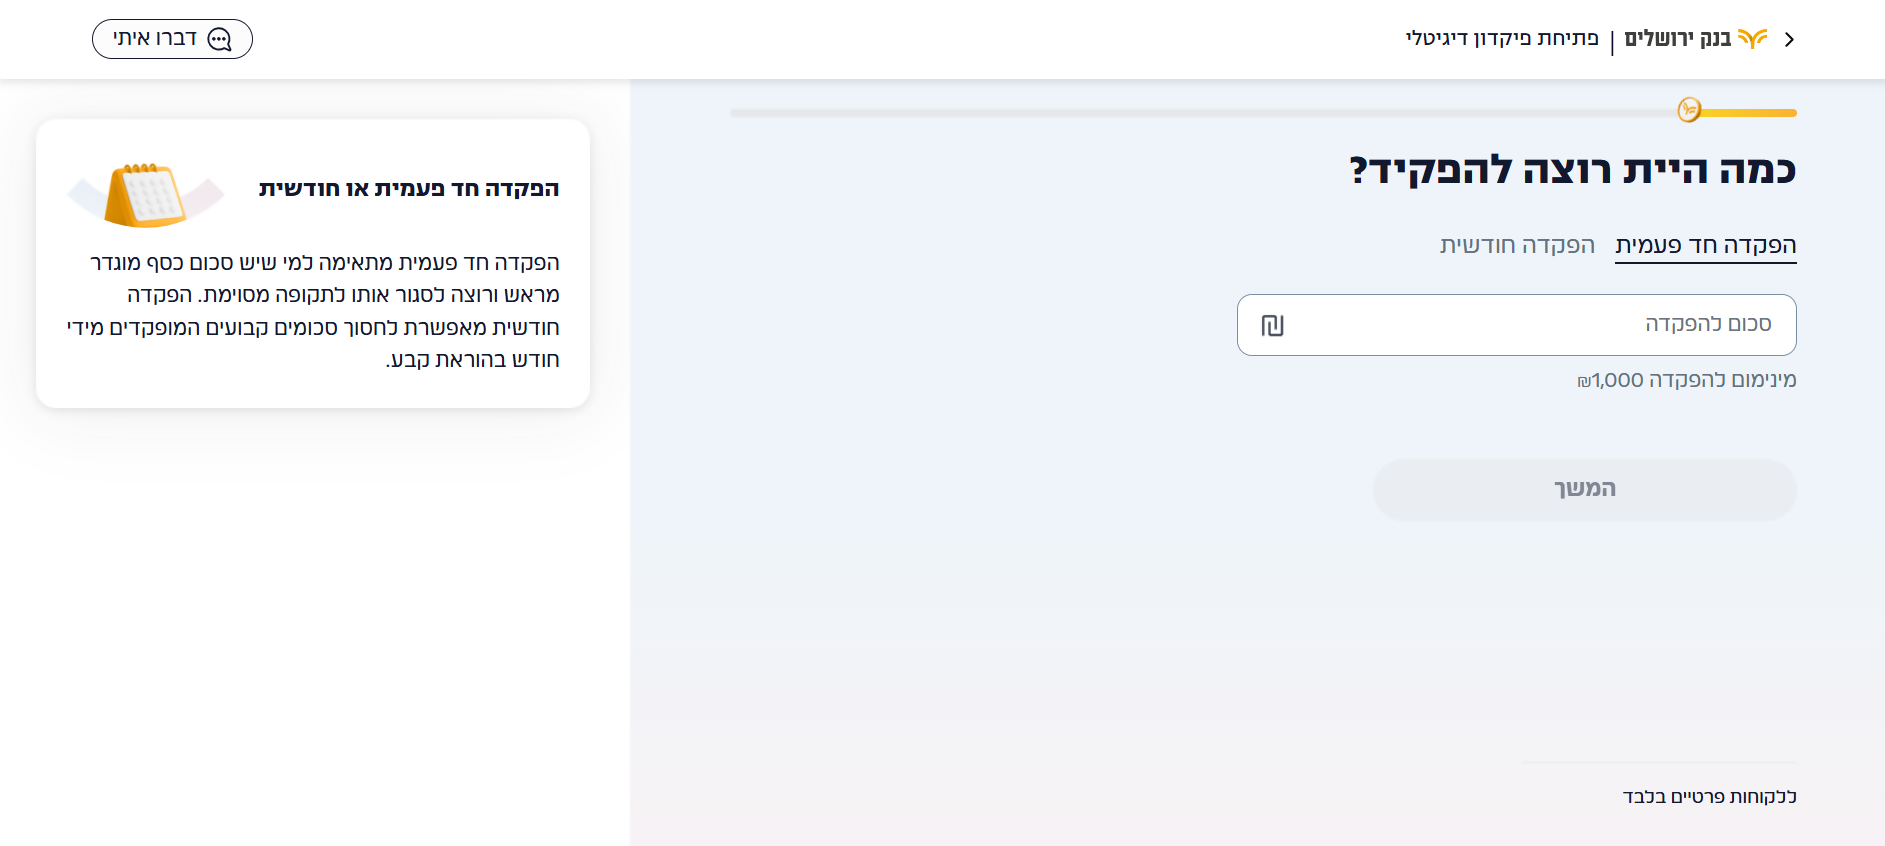Focus the סכום להפקדה amount input field
Viewport: 1885px width, 846px height.
pyautogui.click(x=1517, y=325)
